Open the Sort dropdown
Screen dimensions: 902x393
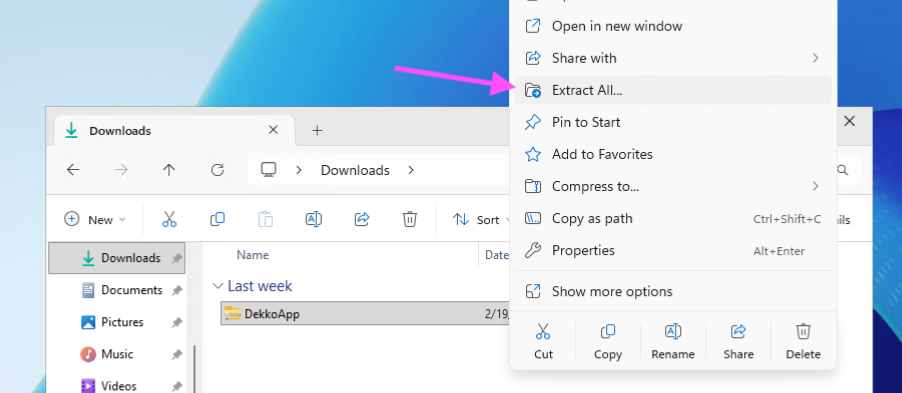[481, 219]
